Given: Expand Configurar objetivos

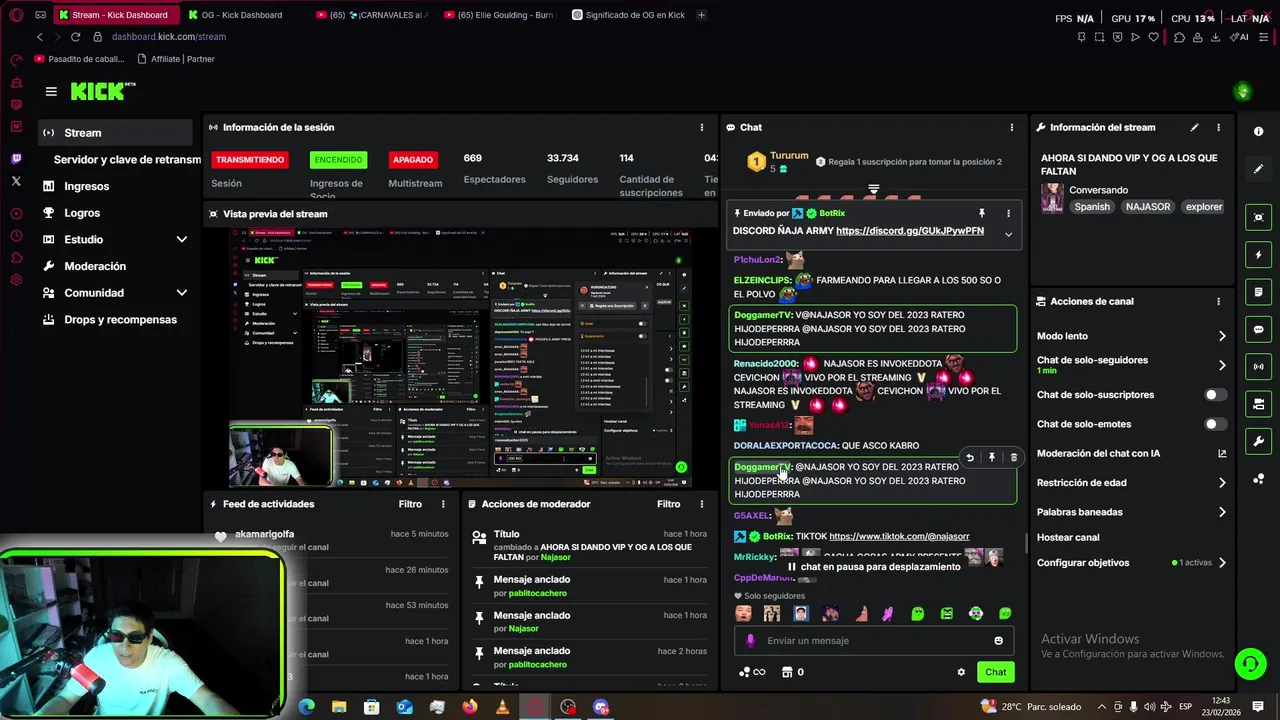Looking at the screenshot, I should pyautogui.click(x=1222, y=563).
